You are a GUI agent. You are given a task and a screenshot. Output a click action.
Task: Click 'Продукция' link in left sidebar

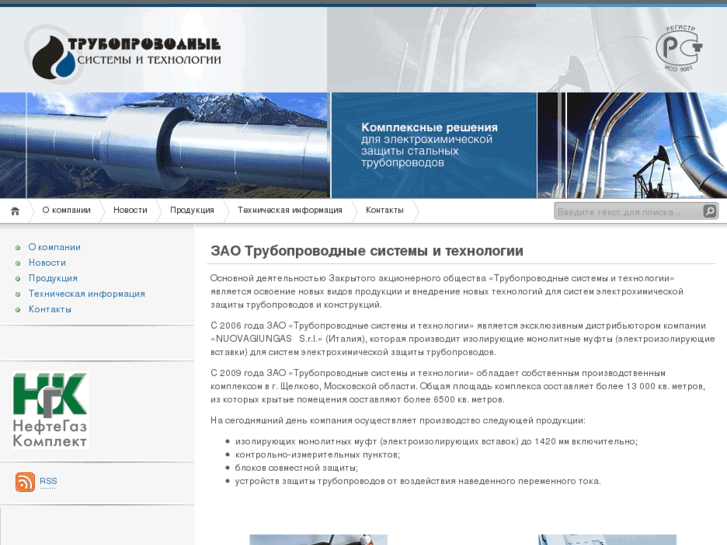pos(53,278)
